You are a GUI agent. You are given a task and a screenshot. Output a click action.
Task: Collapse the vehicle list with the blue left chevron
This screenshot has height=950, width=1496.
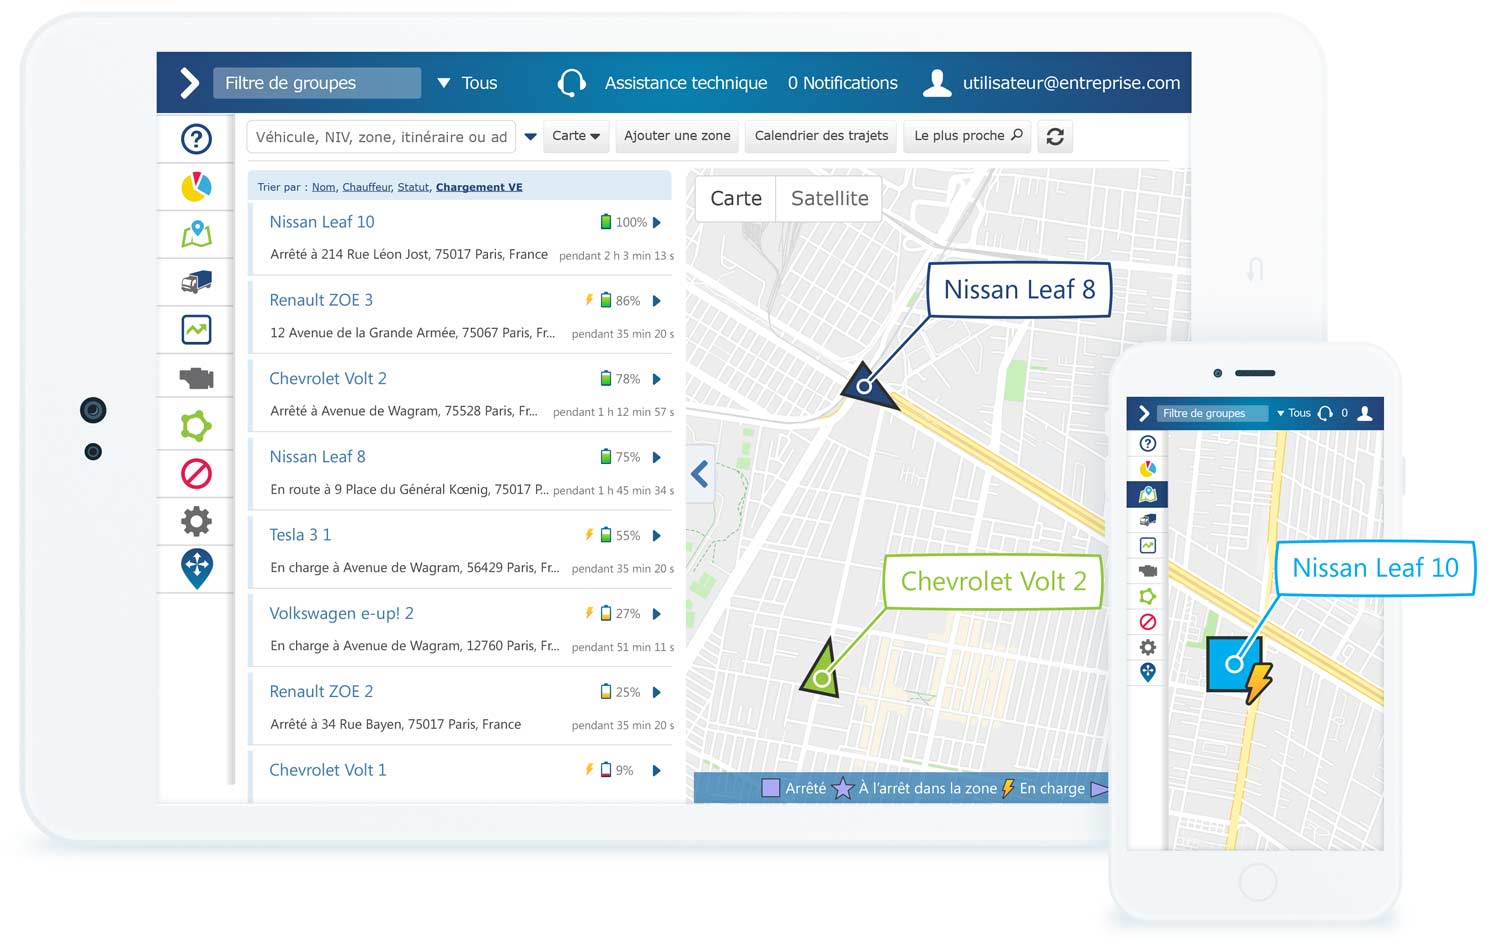(x=700, y=474)
